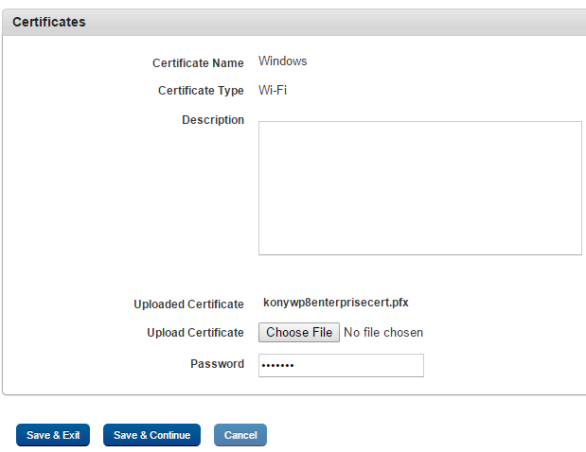
Task: Select Save & Continue
Action: coord(152,435)
